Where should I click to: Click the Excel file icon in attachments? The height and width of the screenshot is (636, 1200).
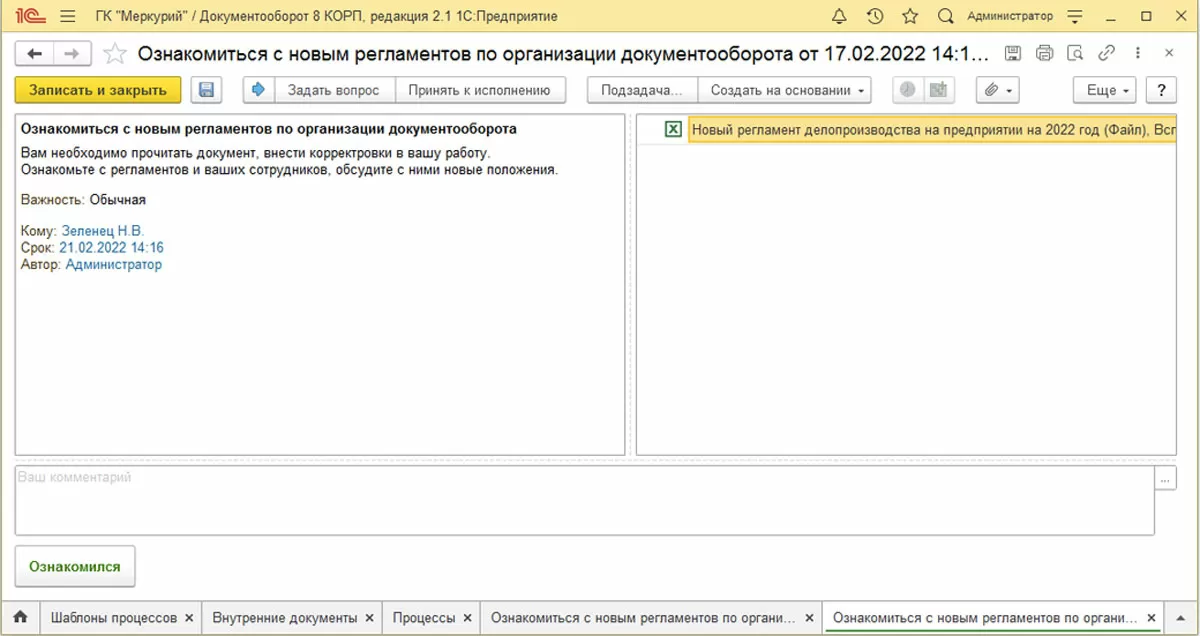coord(673,130)
